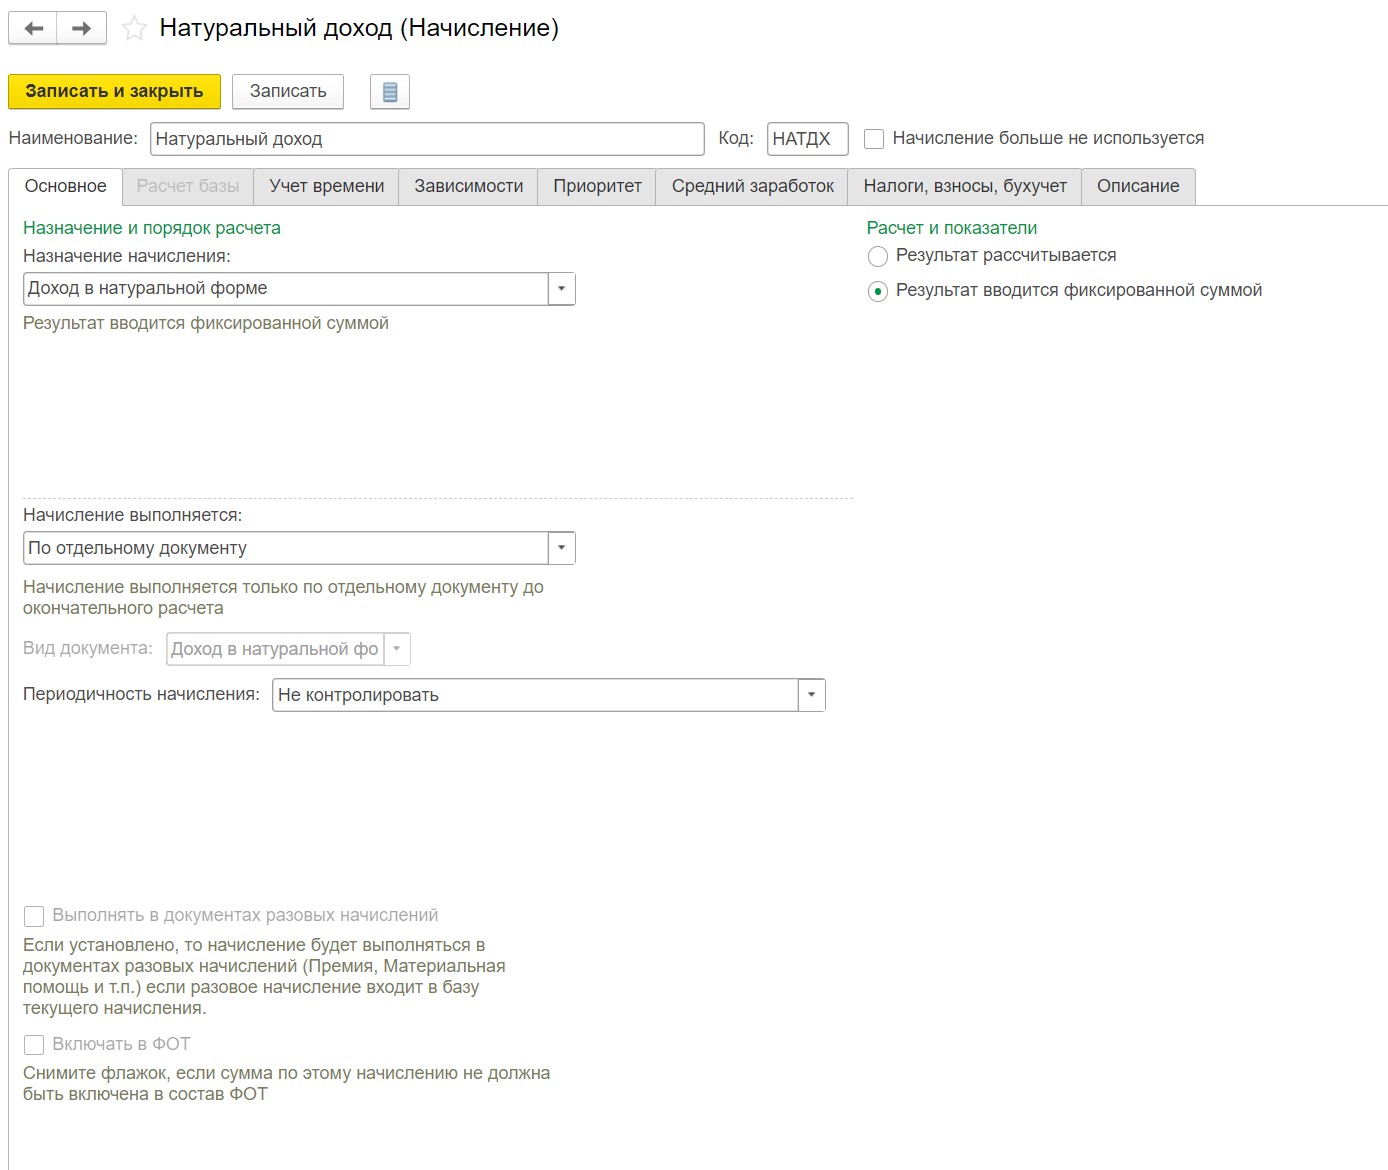Click the Вид документа field
The height and width of the screenshot is (1170, 1388).
coord(276,649)
